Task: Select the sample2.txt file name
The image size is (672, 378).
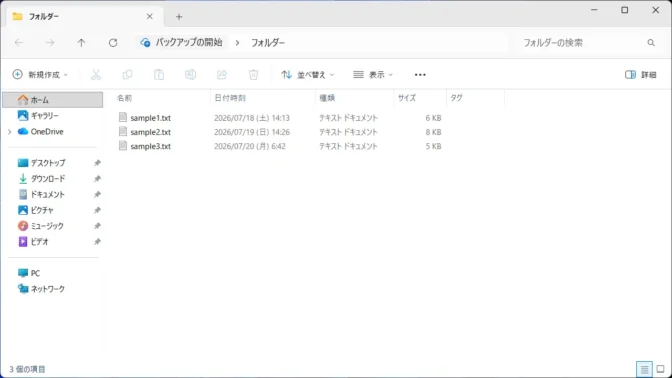Action: (150, 132)
